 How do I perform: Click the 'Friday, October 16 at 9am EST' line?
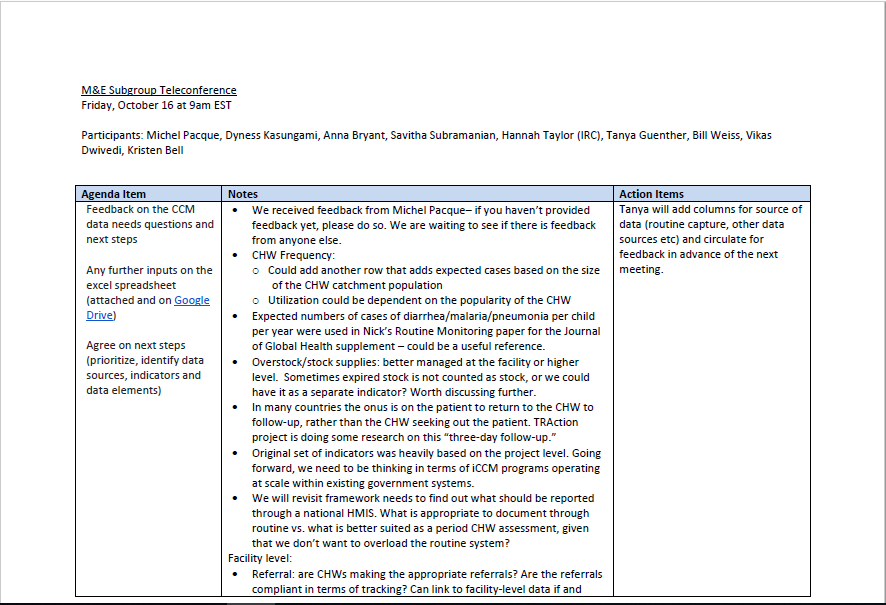pos(156,105)
